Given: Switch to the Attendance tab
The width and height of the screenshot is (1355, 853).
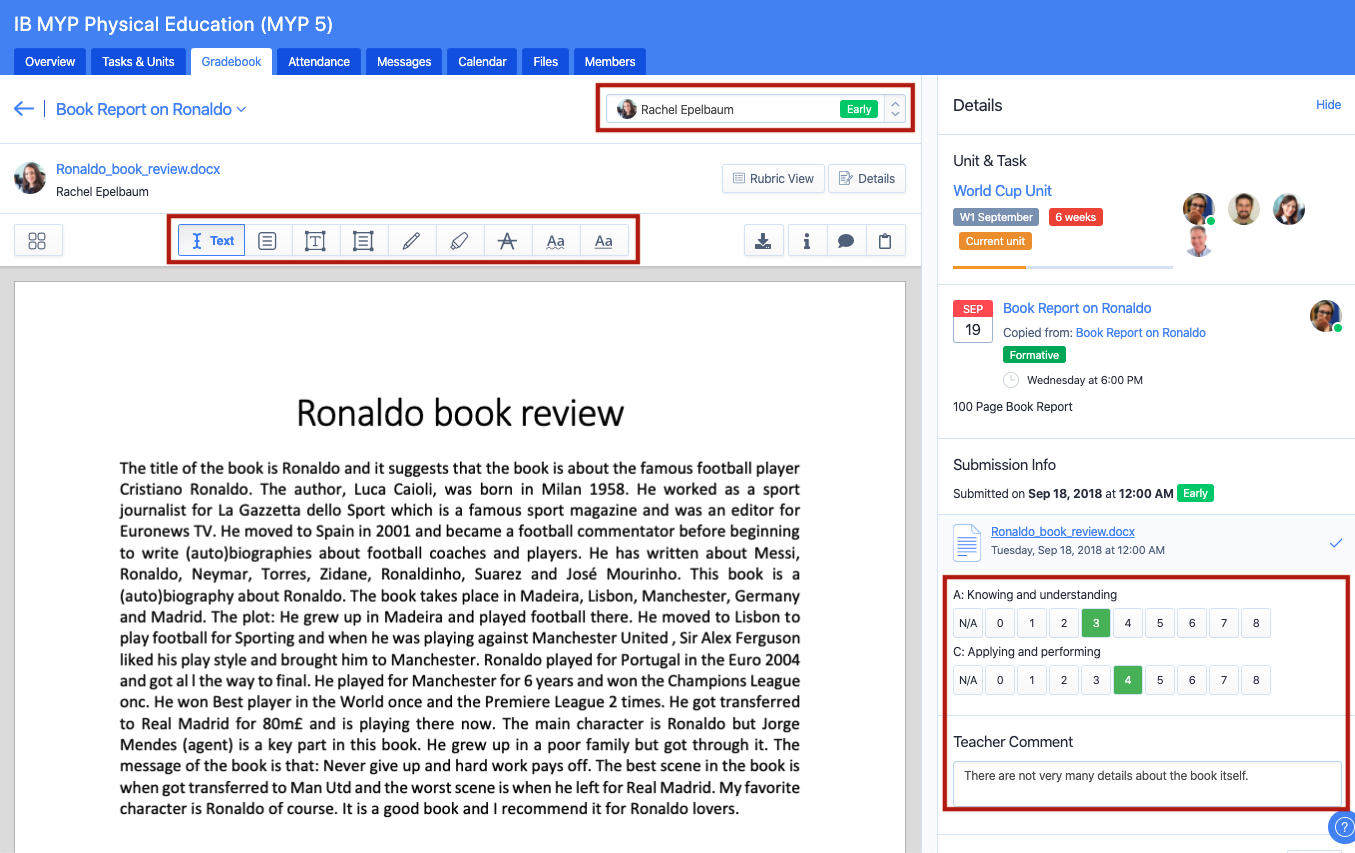Looking at the screenshot, I should tap(319, 62).
